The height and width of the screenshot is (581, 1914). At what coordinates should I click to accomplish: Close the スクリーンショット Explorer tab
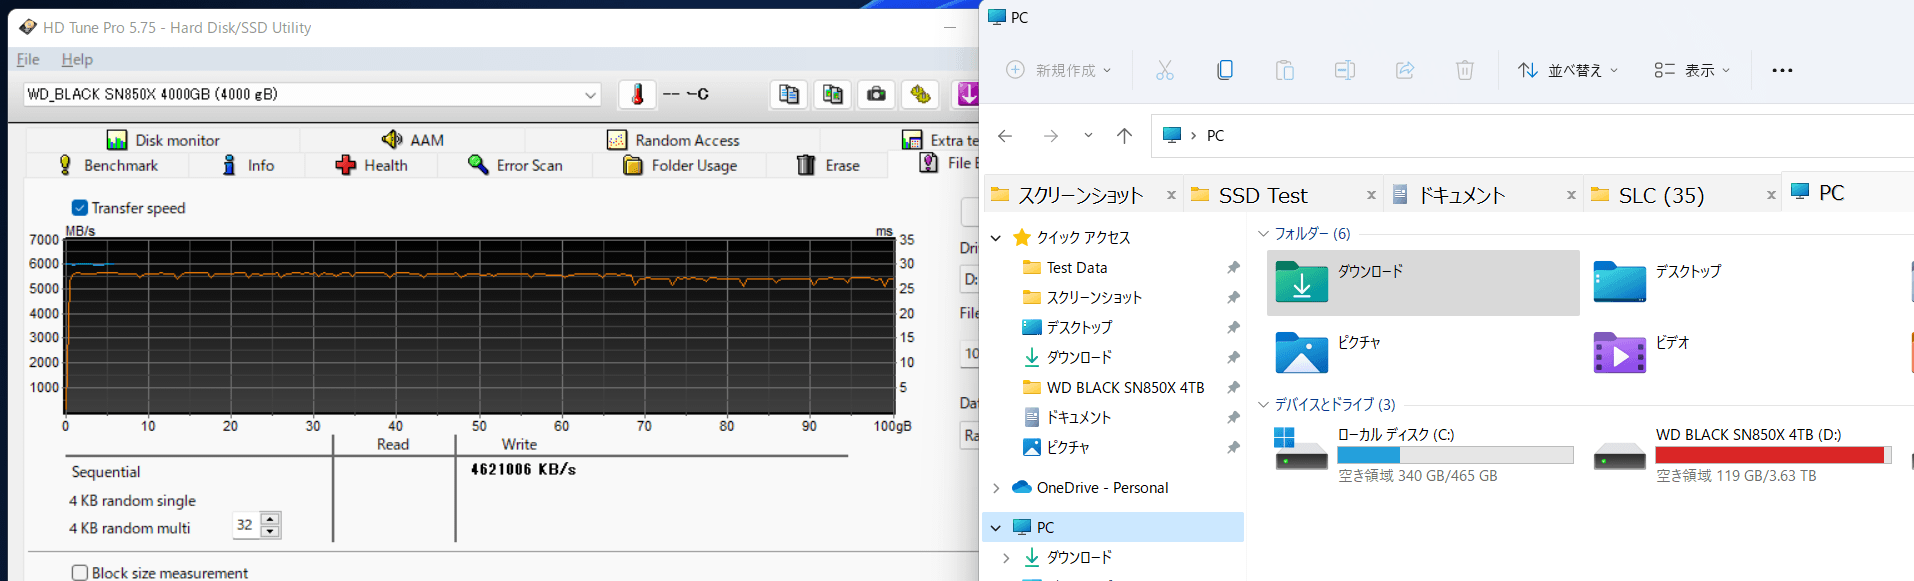(1171, 195)
